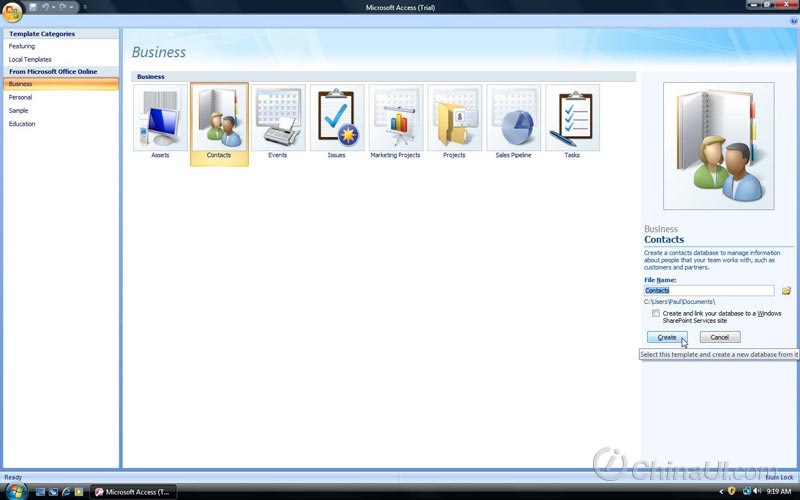800x500 pixels.
Task: Launch Windows Media Player from quick launch
Action: coord(79,492)
